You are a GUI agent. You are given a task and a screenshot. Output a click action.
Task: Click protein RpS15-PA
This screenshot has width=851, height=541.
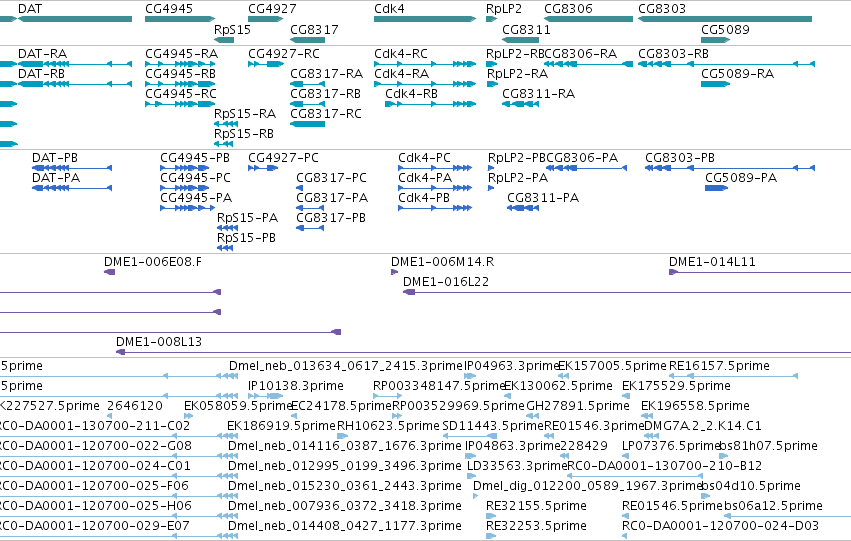point(227,228)
